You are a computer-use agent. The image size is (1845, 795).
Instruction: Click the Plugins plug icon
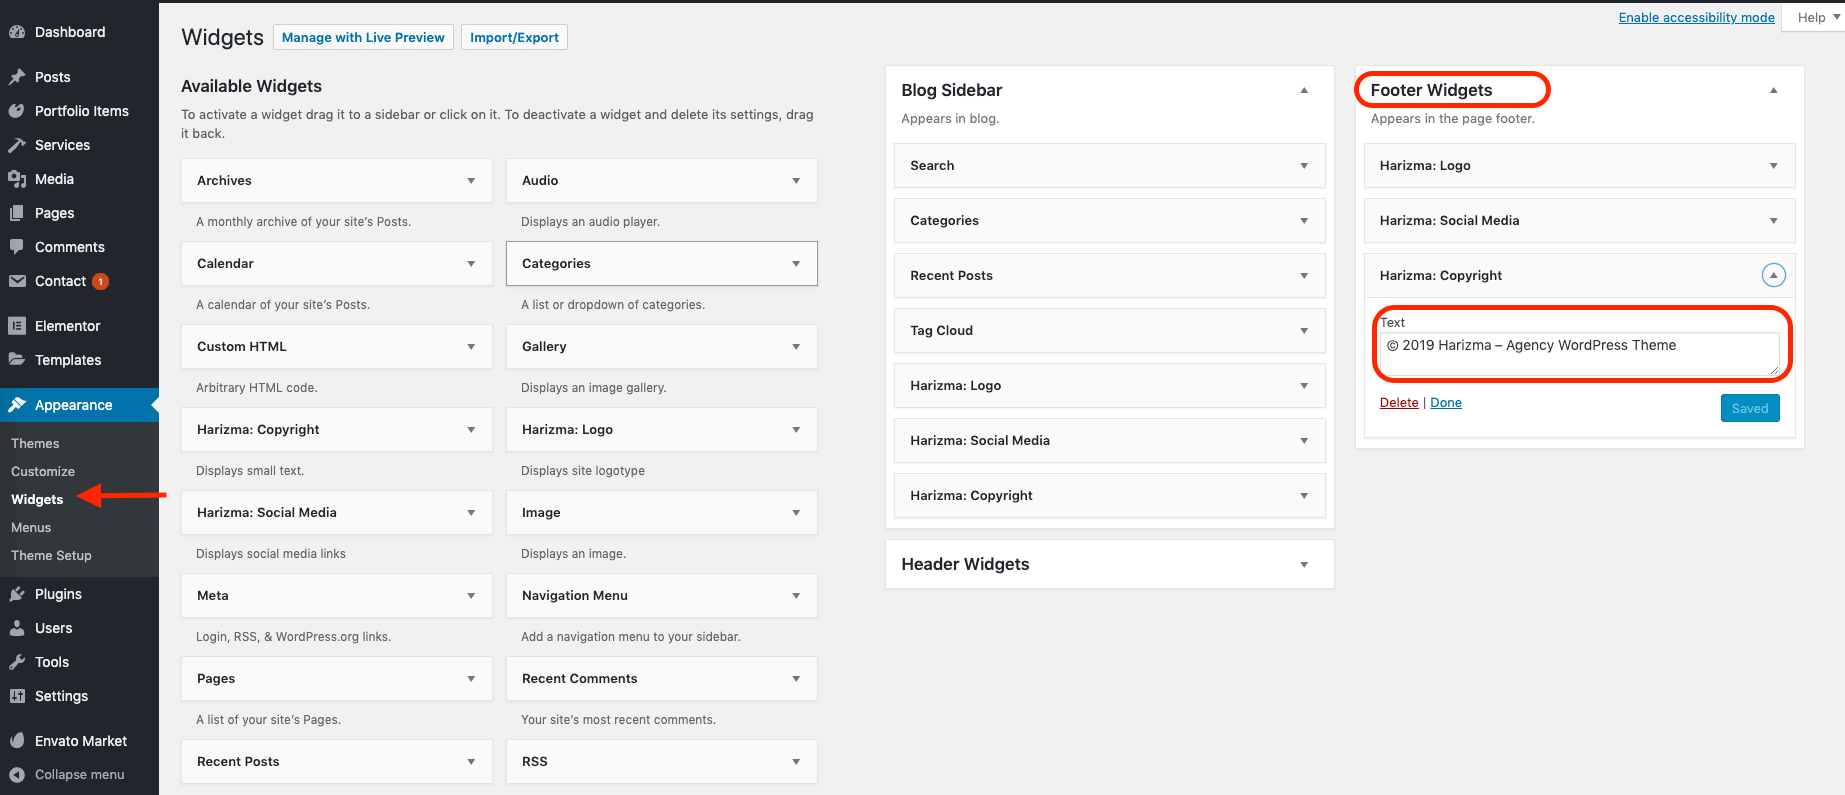tap(17, 594)
